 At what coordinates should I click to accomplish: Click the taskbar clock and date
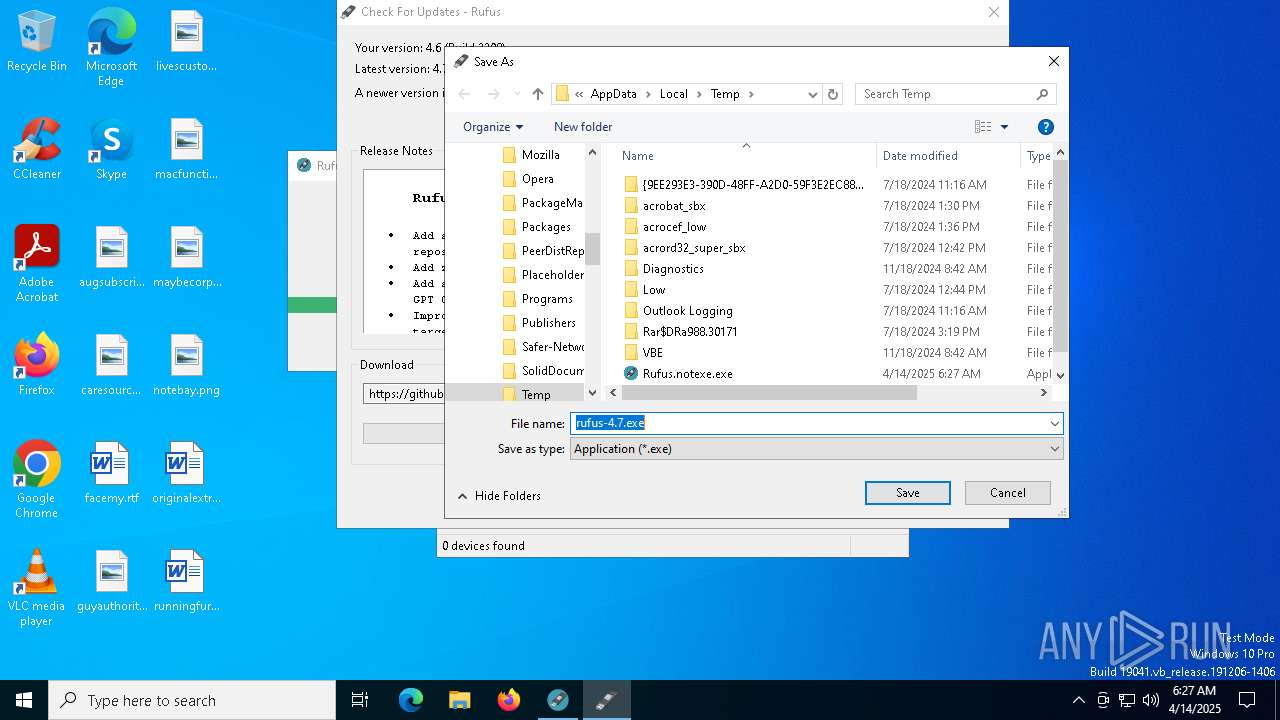point(1194,700)
